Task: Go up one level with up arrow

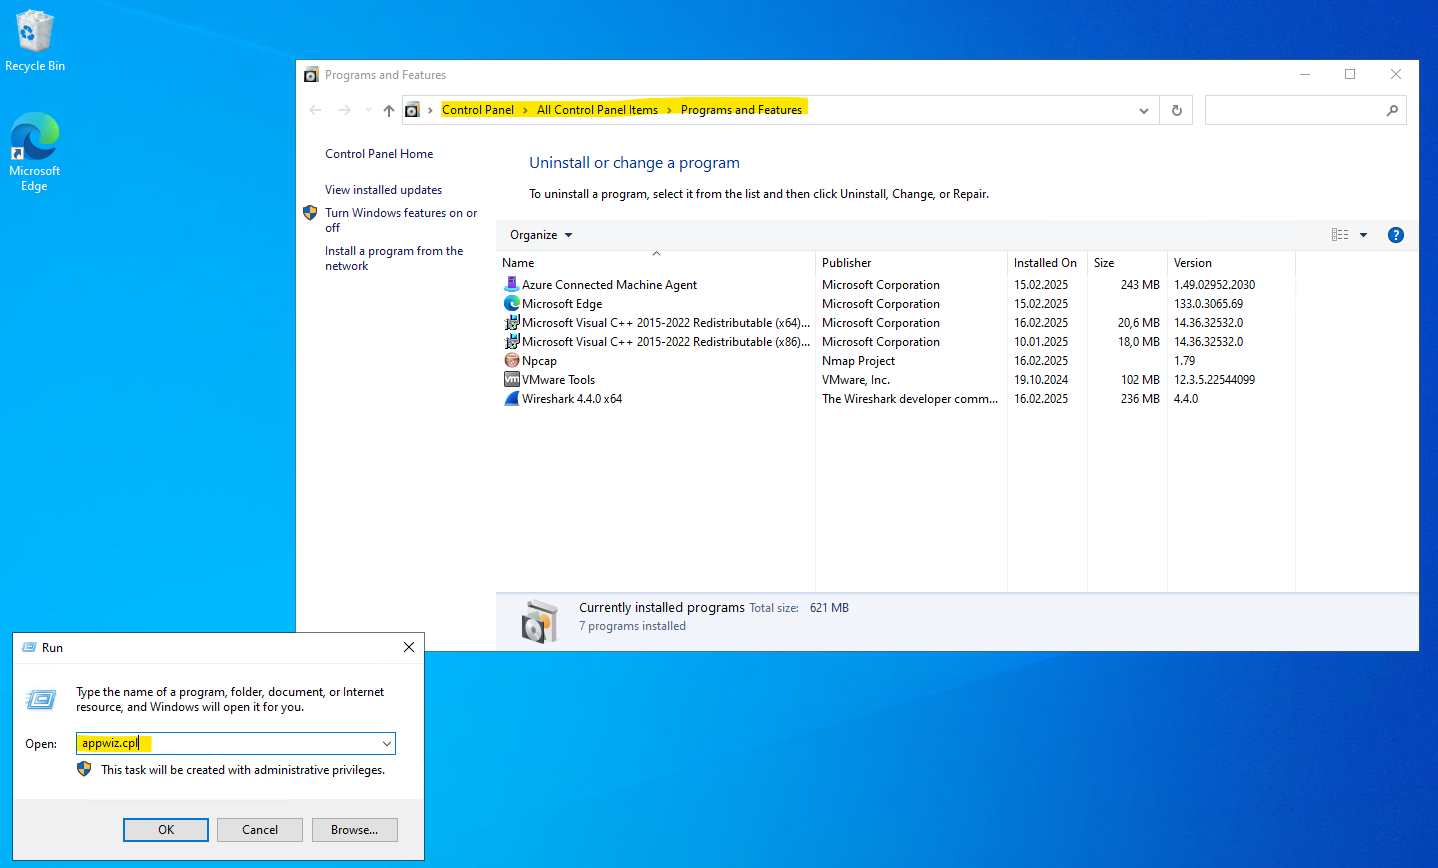Action: 389,110
